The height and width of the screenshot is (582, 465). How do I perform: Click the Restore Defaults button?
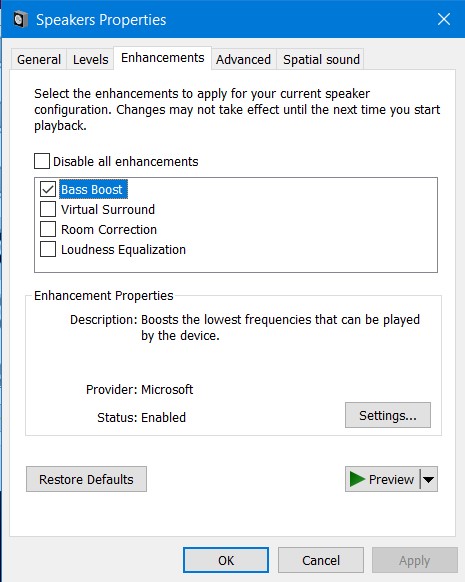86,479
